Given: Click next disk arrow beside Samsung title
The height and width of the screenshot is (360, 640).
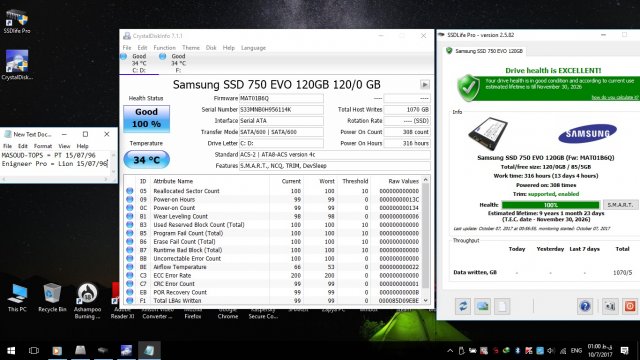Looking at the screenshot, I should [x=424, y=84].
